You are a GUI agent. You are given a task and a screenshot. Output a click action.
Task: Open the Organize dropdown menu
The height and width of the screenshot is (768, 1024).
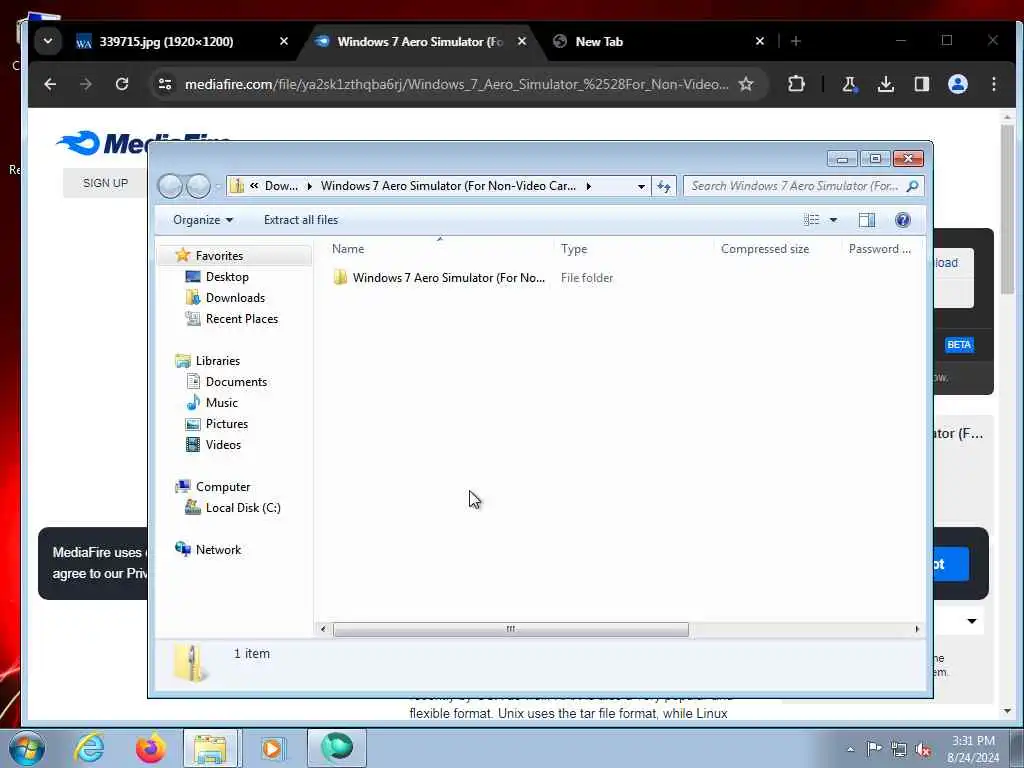[202, 220]
